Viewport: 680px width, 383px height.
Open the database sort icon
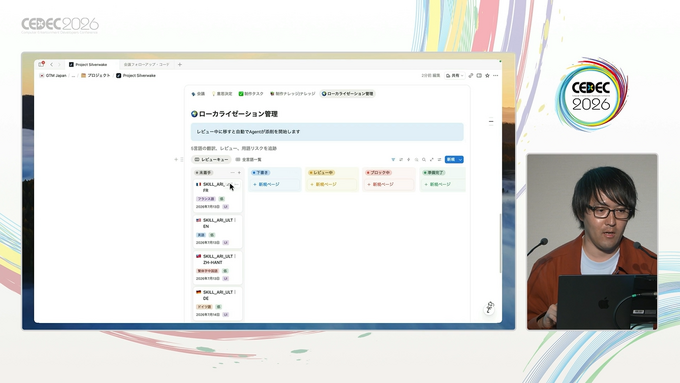pos(401,160)
